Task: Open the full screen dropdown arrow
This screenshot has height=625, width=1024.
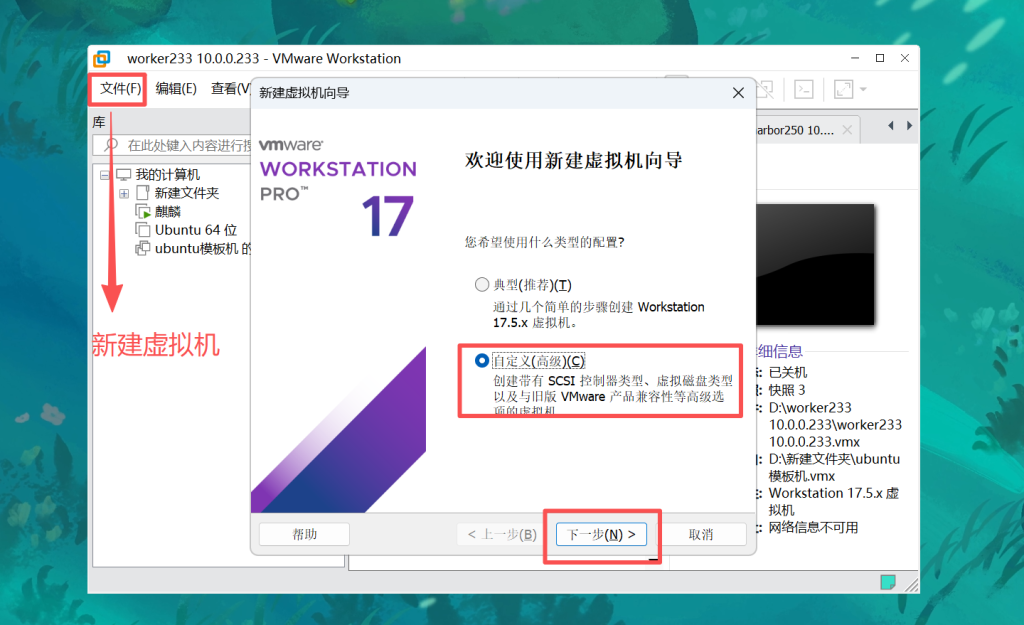Action: pos(862,89)
